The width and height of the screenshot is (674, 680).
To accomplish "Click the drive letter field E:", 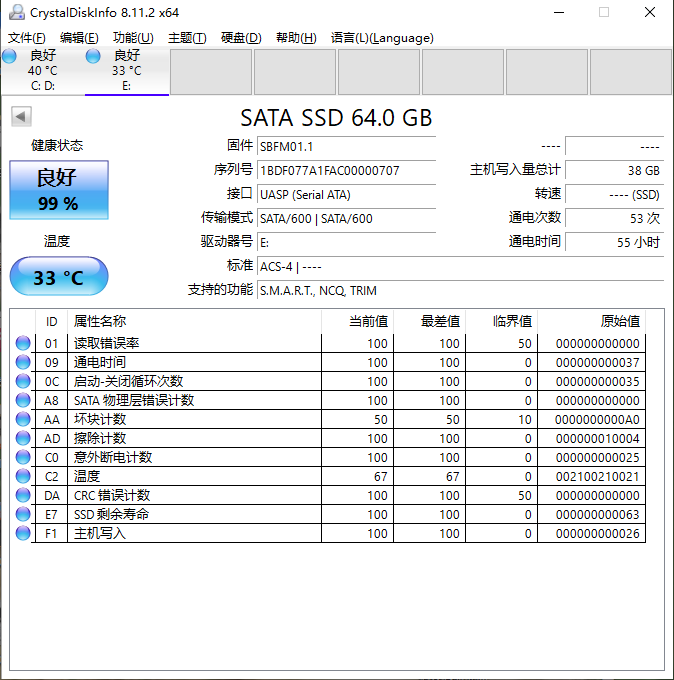I will pos(347,242).
